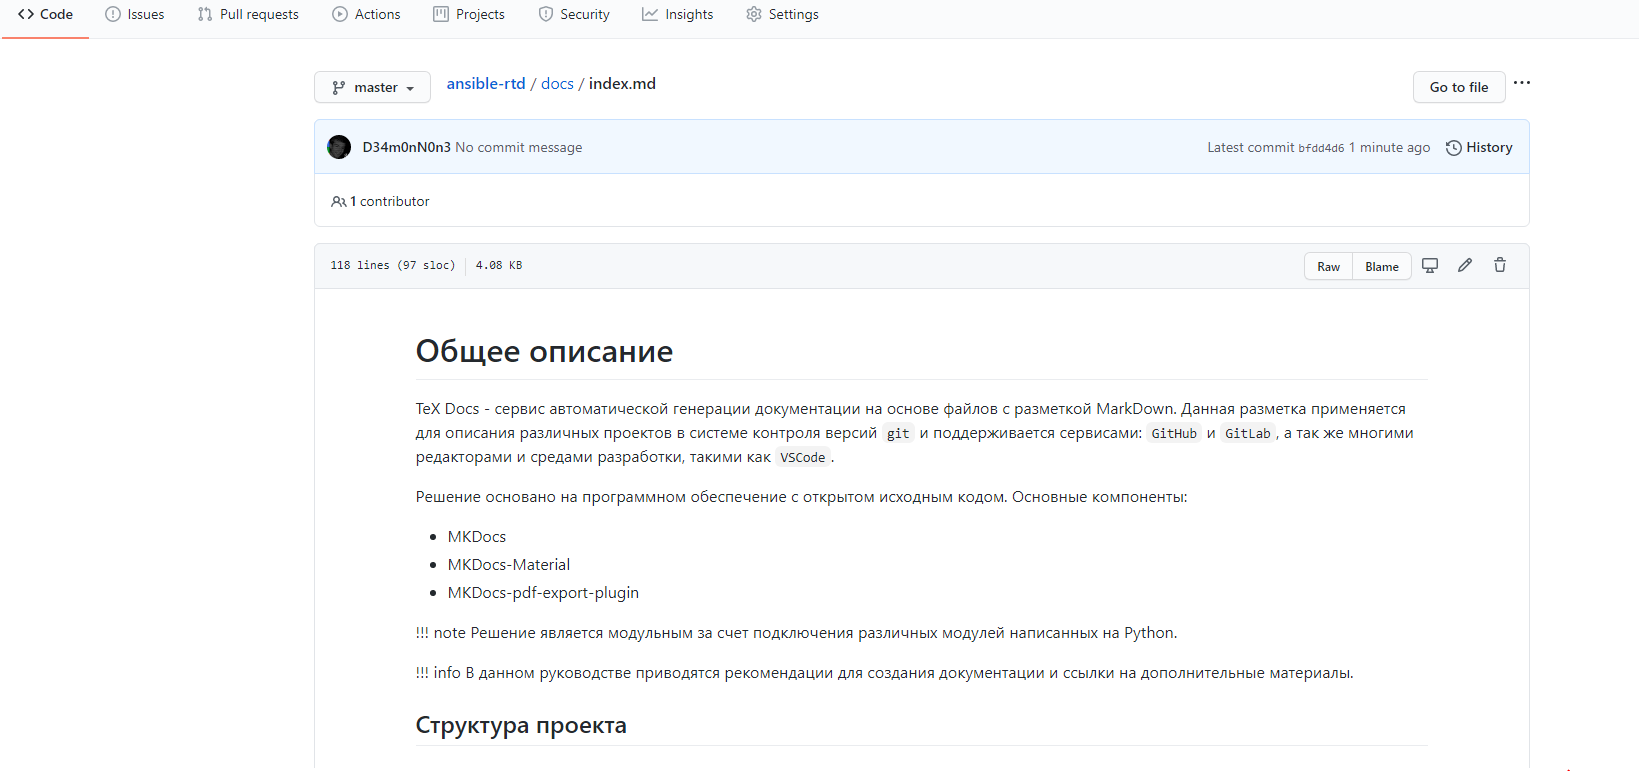Open the Code tab
The height and width of the screenshot is (771, 1639).
[45, 14]
